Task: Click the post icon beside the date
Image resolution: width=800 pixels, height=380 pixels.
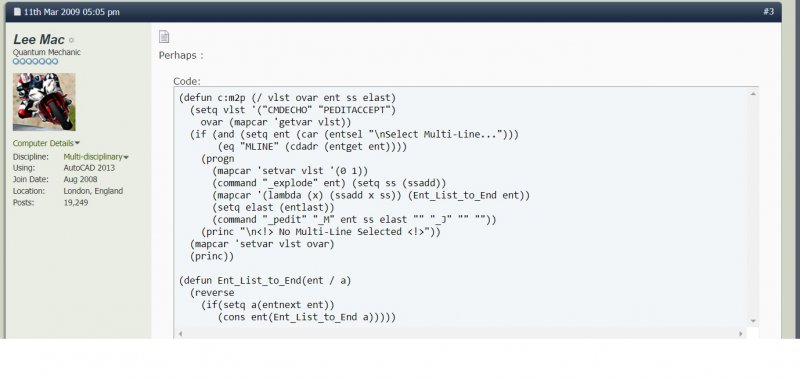Action: (x=17, y=11)
